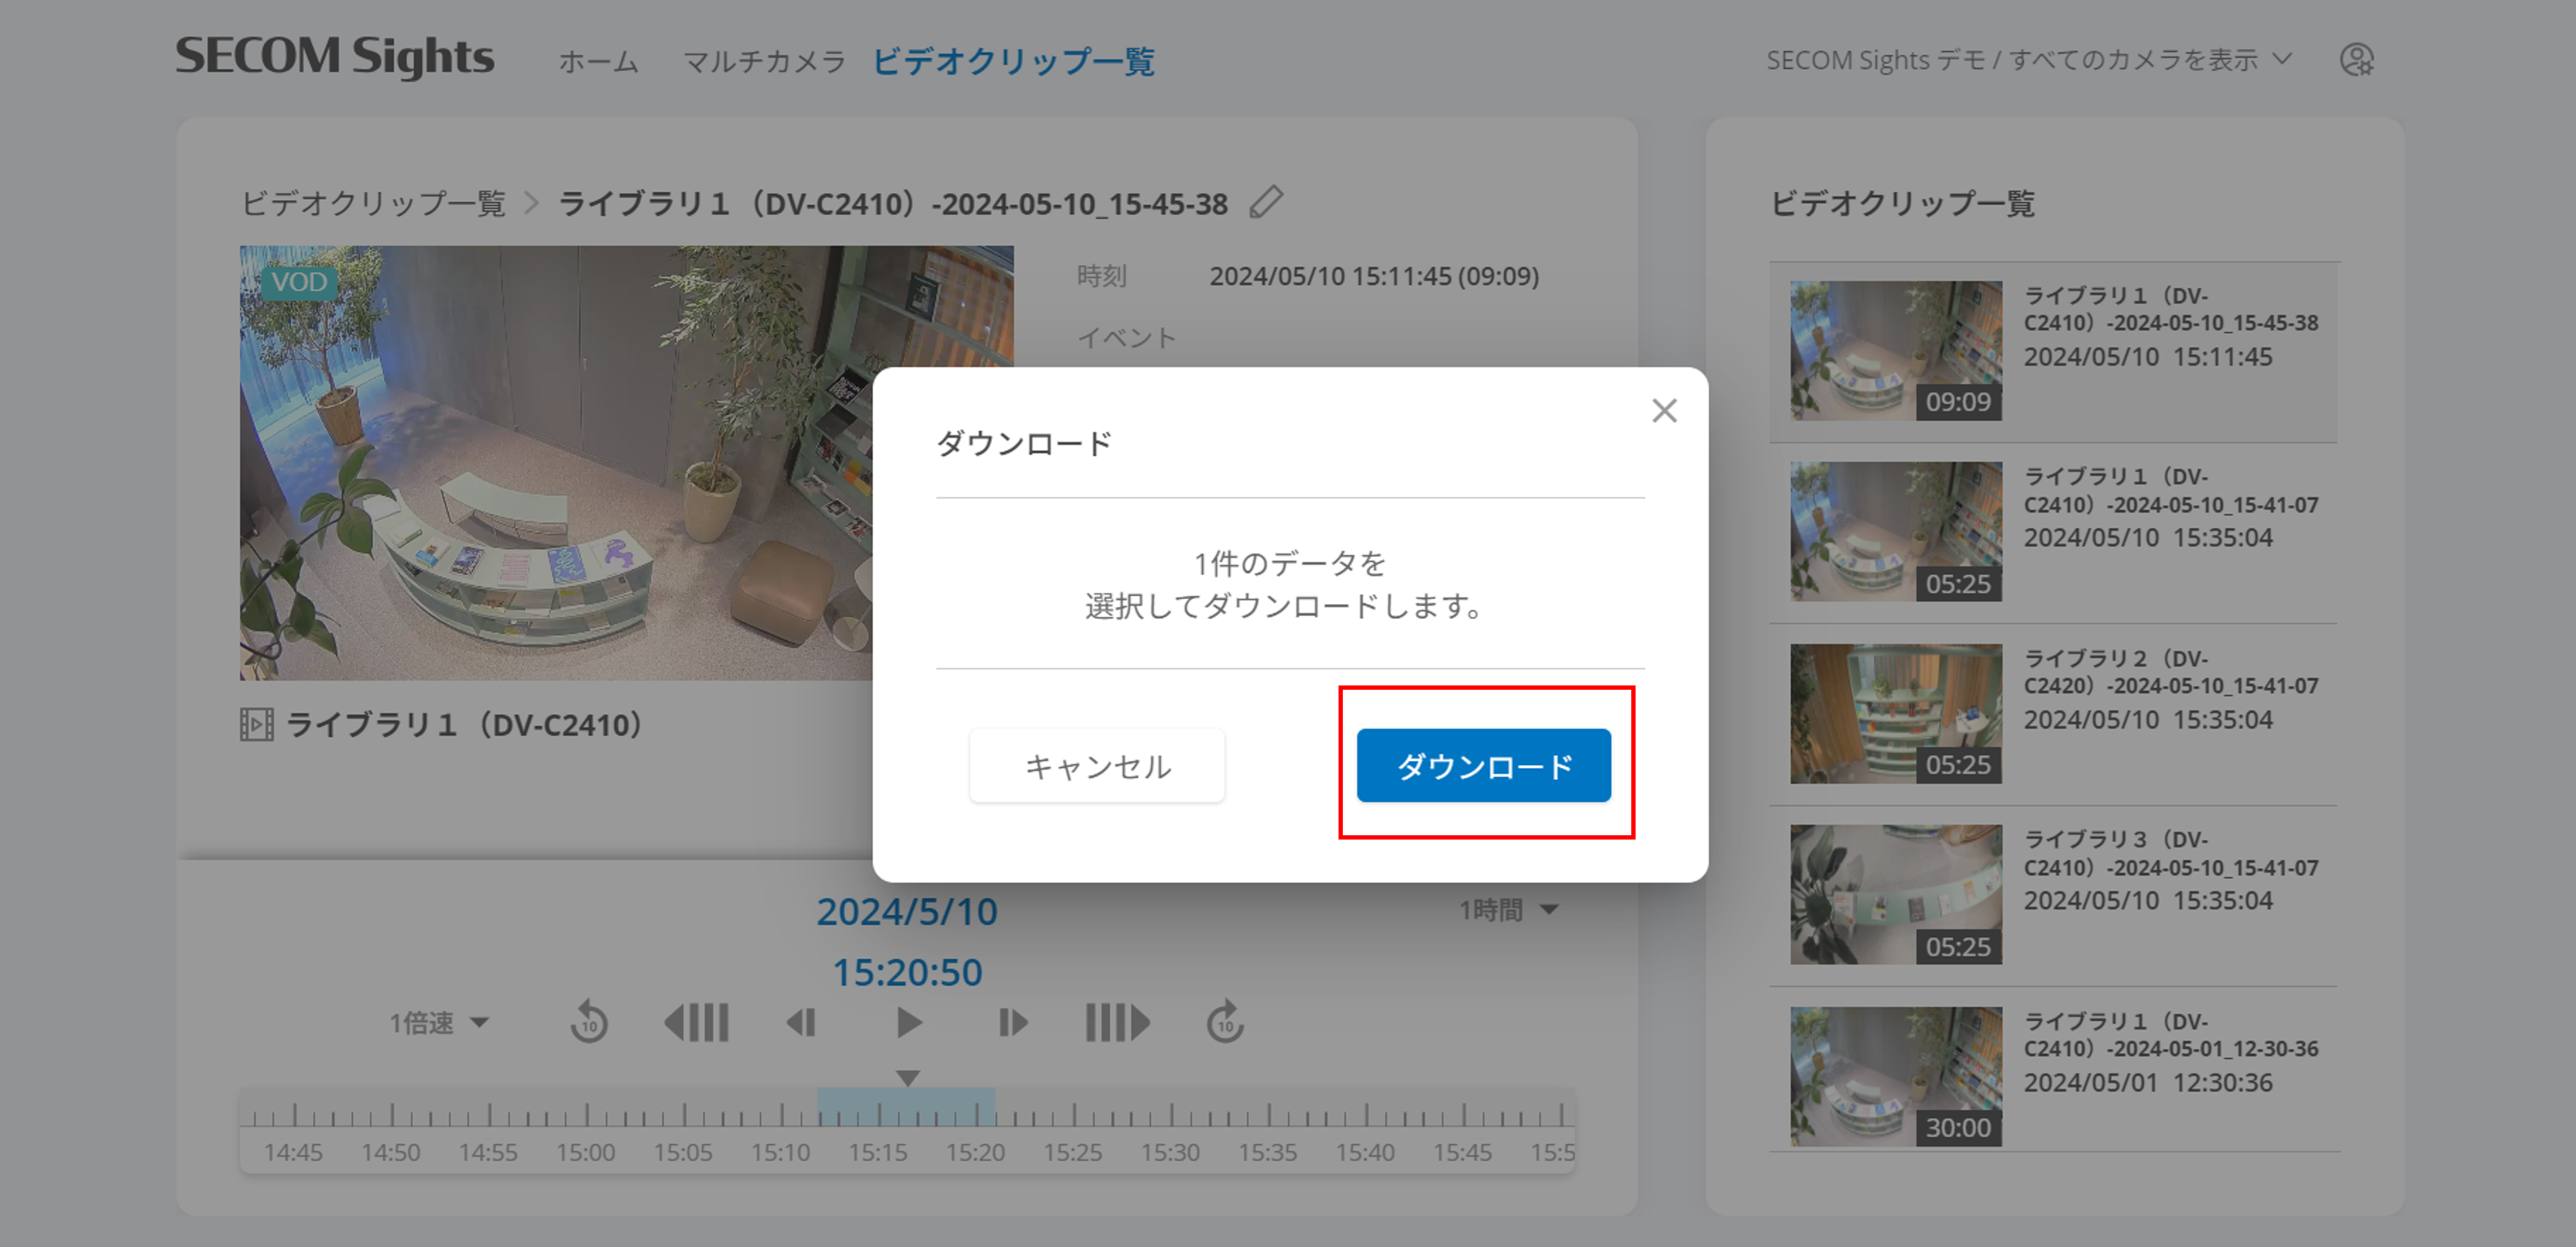Click the film clip icon beside ライブラリ１
Viewport: 2576px width, 1247px height.
256,724
